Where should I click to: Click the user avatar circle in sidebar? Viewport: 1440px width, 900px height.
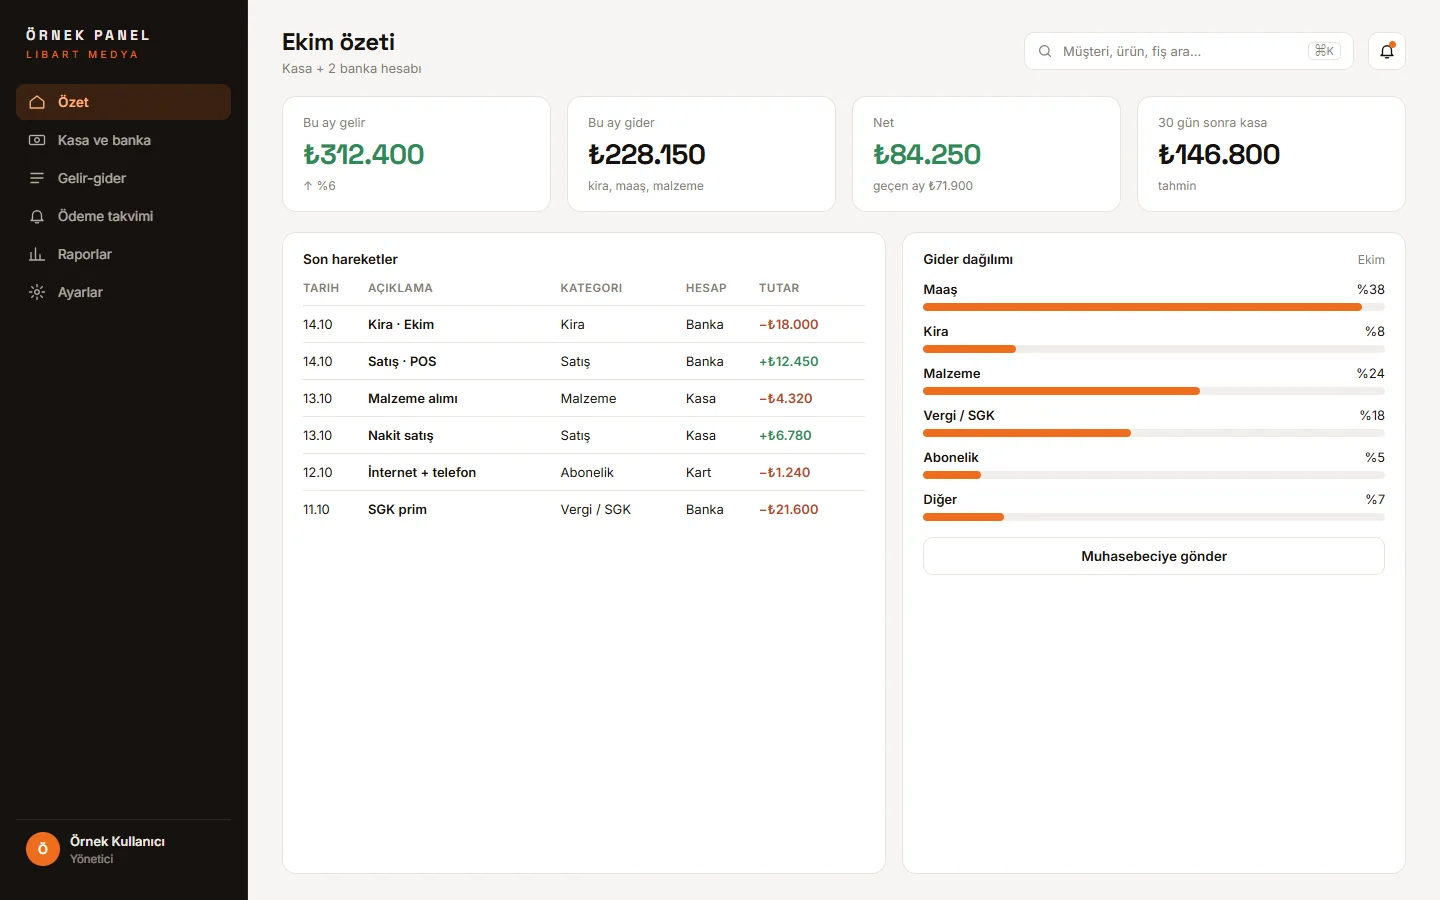(43, 849)
